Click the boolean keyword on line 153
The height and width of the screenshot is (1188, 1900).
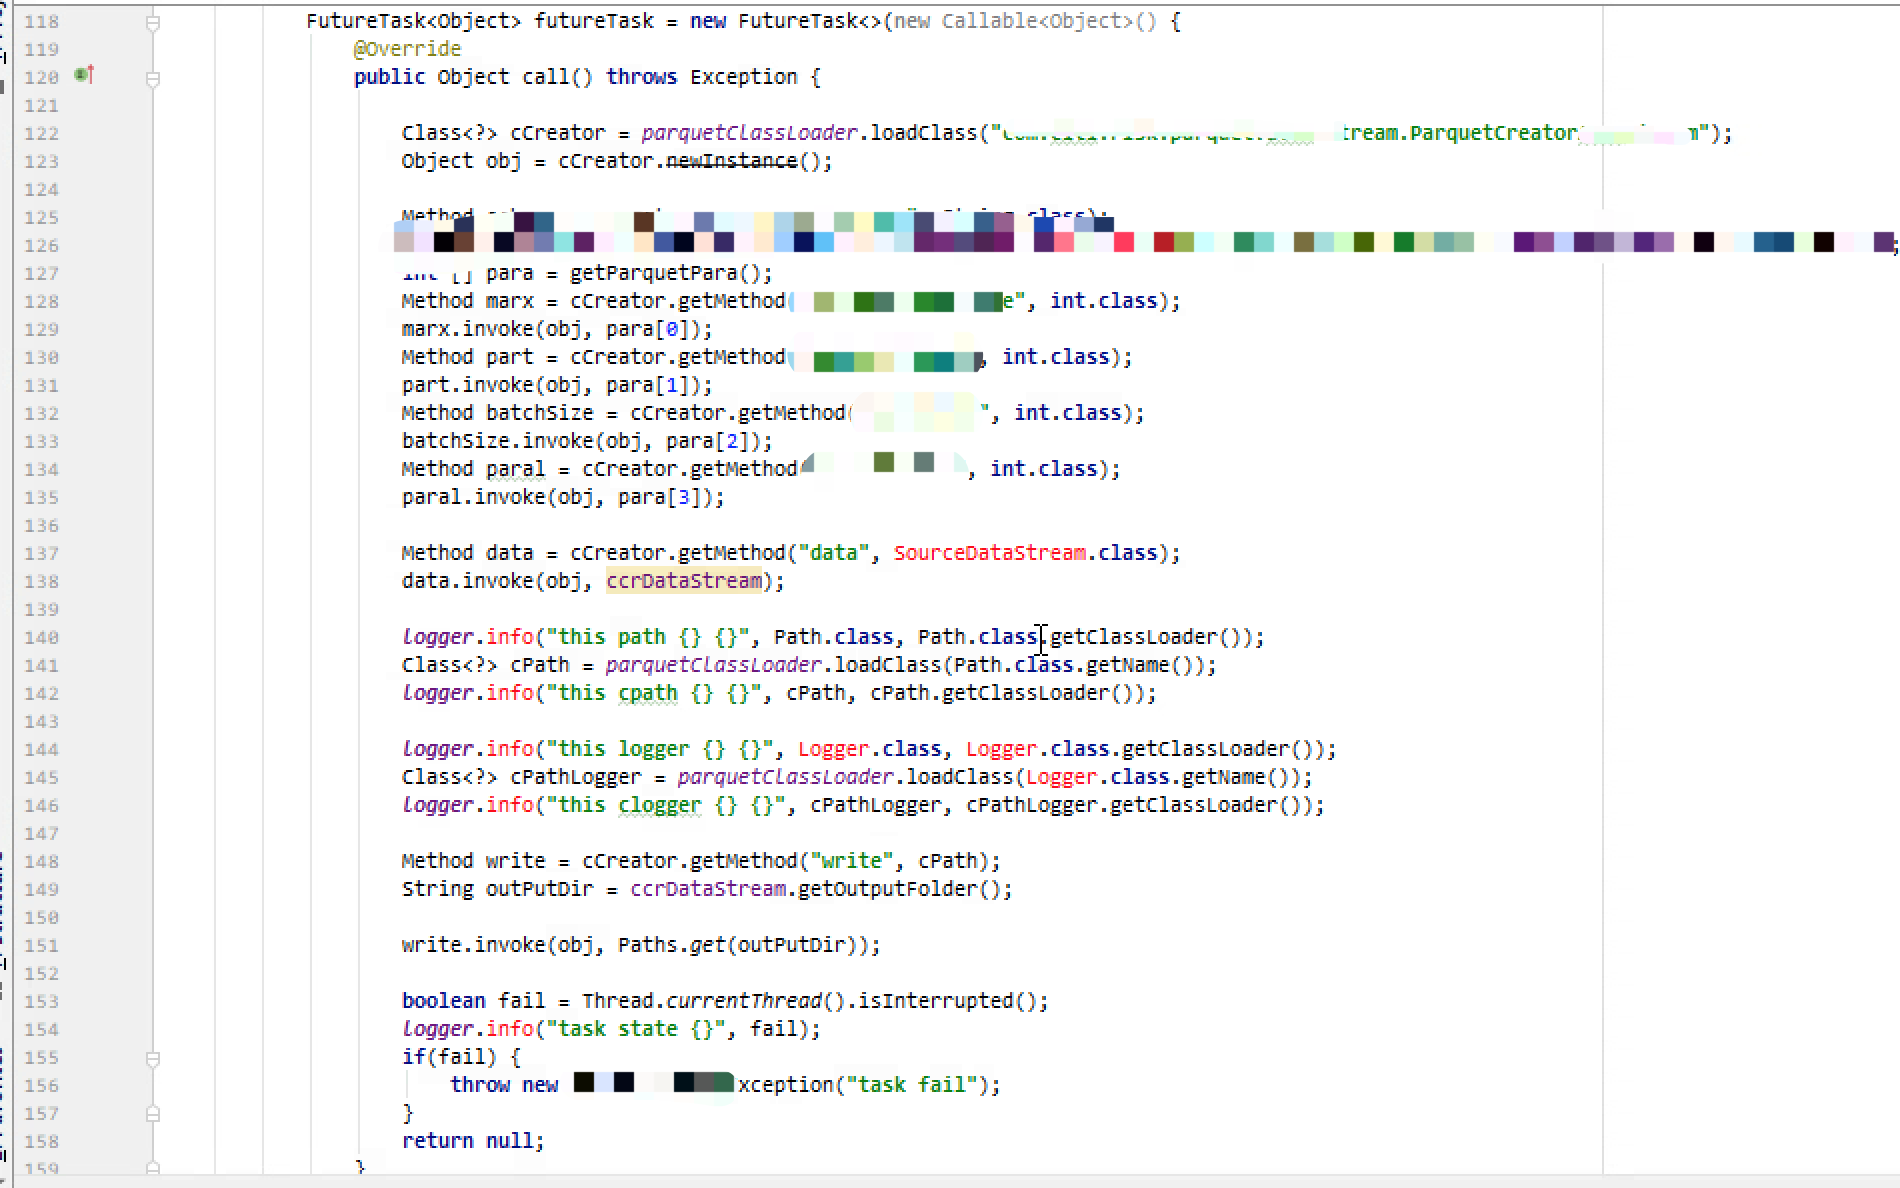click(x=443, y=1001)
